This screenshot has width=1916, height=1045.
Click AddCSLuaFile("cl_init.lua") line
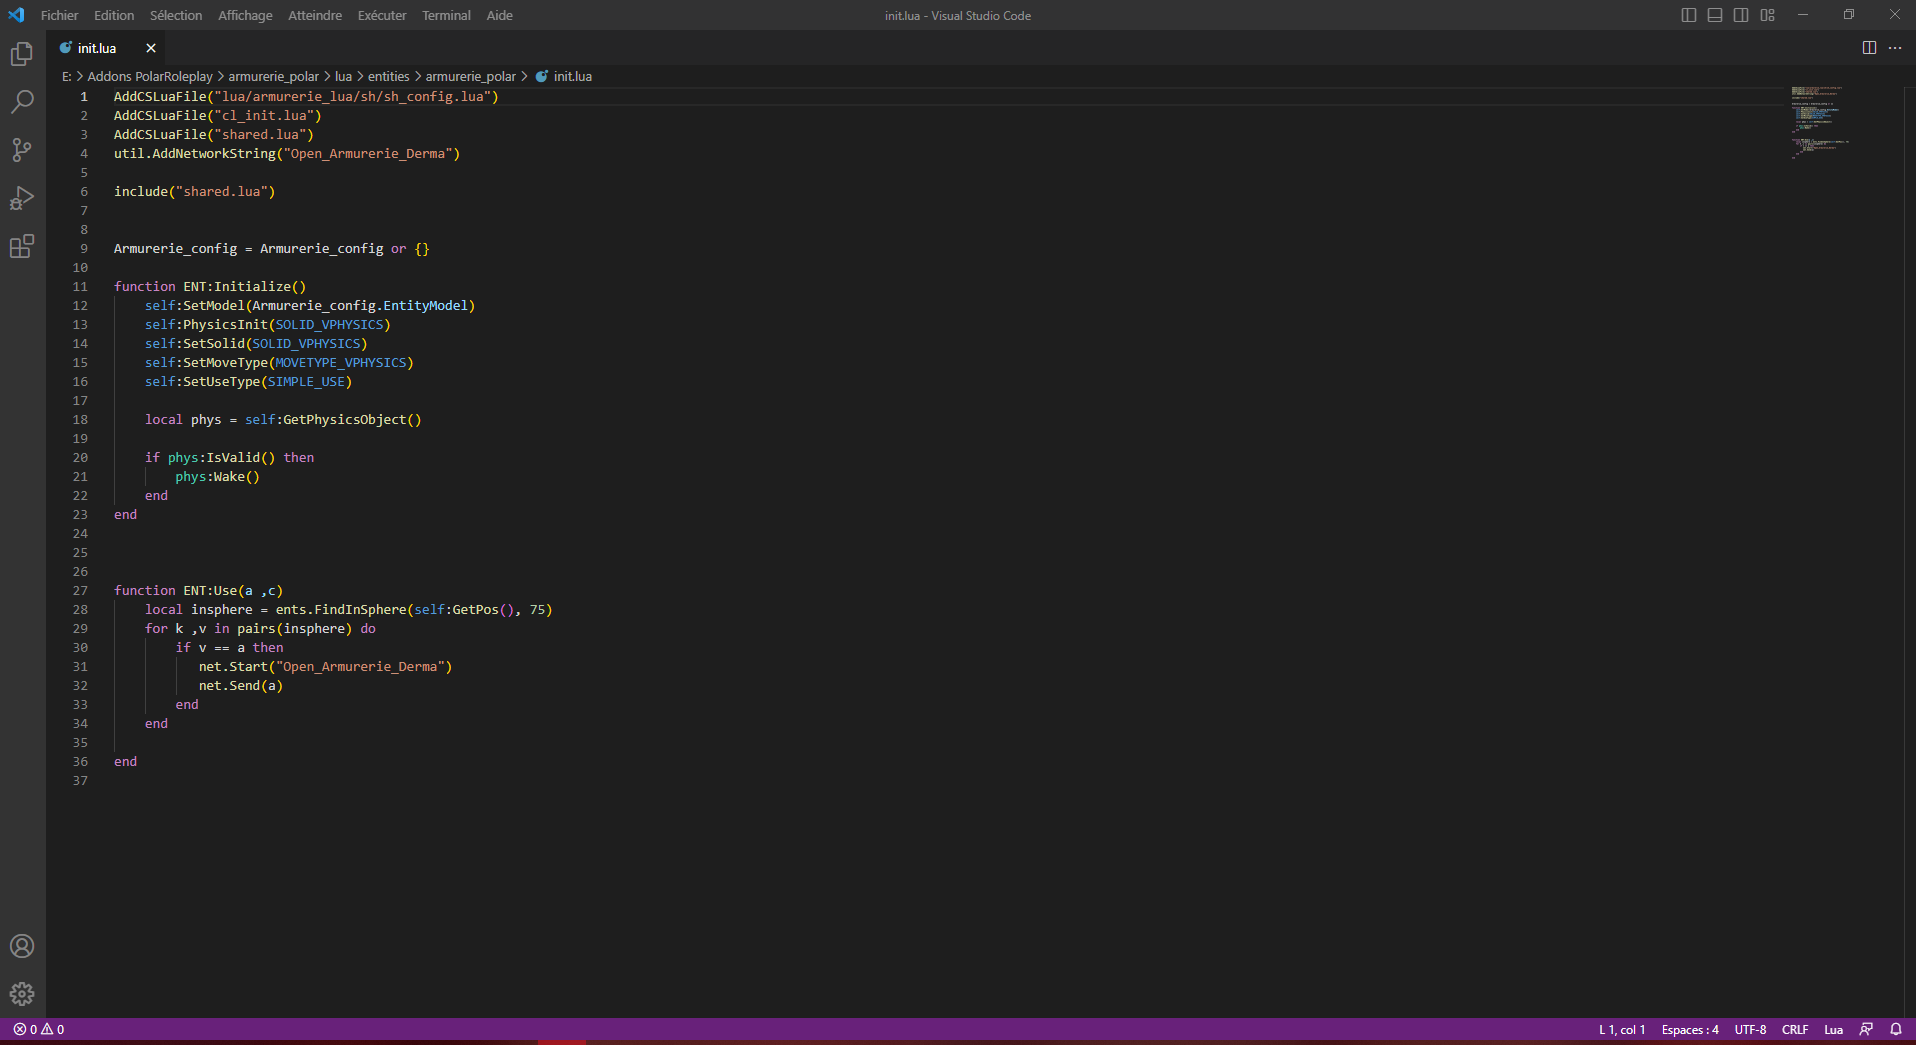(218, 115)
